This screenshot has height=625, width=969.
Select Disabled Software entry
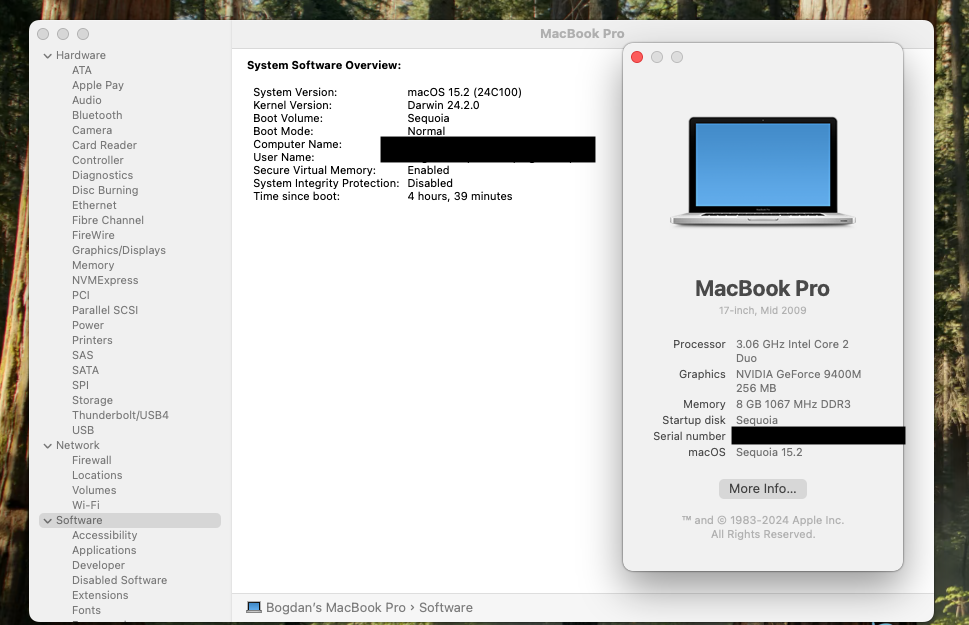tap(119, 580)
